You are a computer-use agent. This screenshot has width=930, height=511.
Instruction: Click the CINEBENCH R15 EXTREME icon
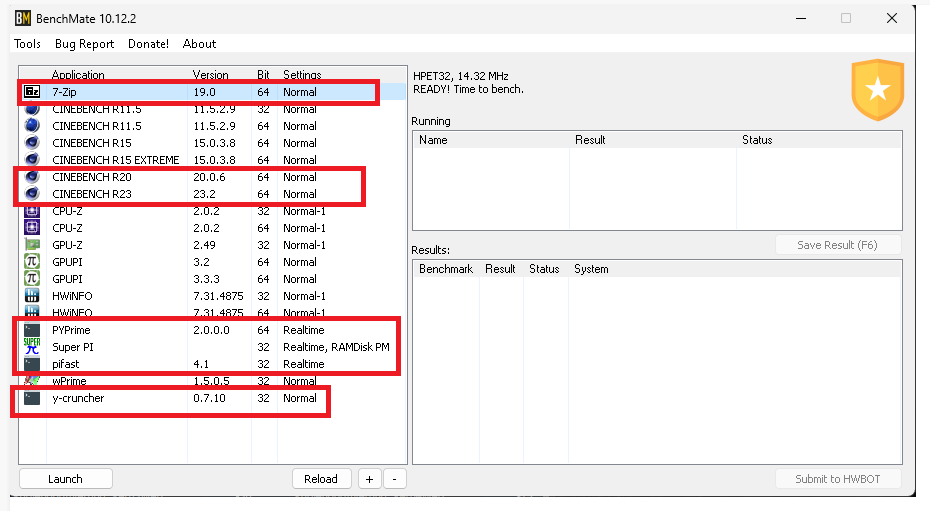click(32, 160)
